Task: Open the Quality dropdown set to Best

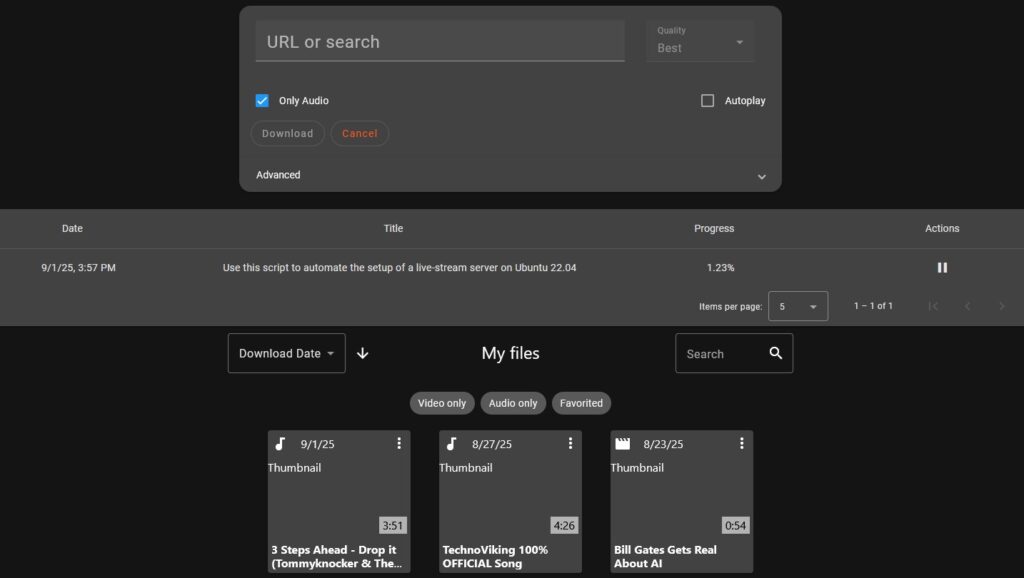Action: click(x=700, y=41)
